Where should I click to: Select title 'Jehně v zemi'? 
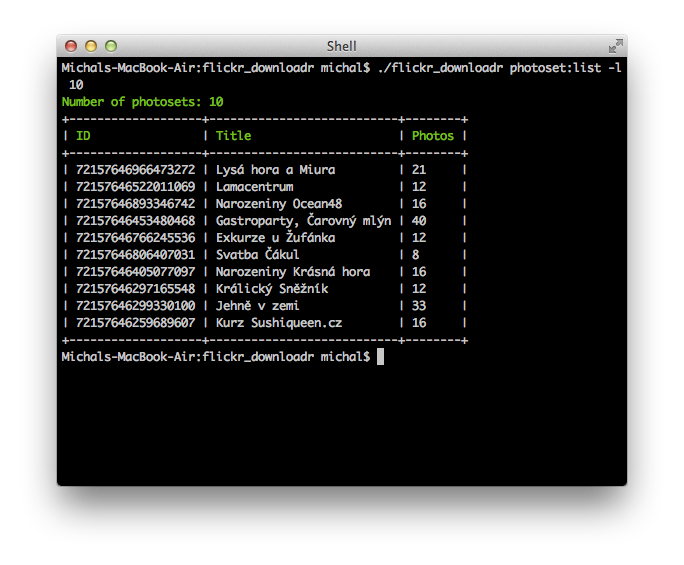(257, 305)
